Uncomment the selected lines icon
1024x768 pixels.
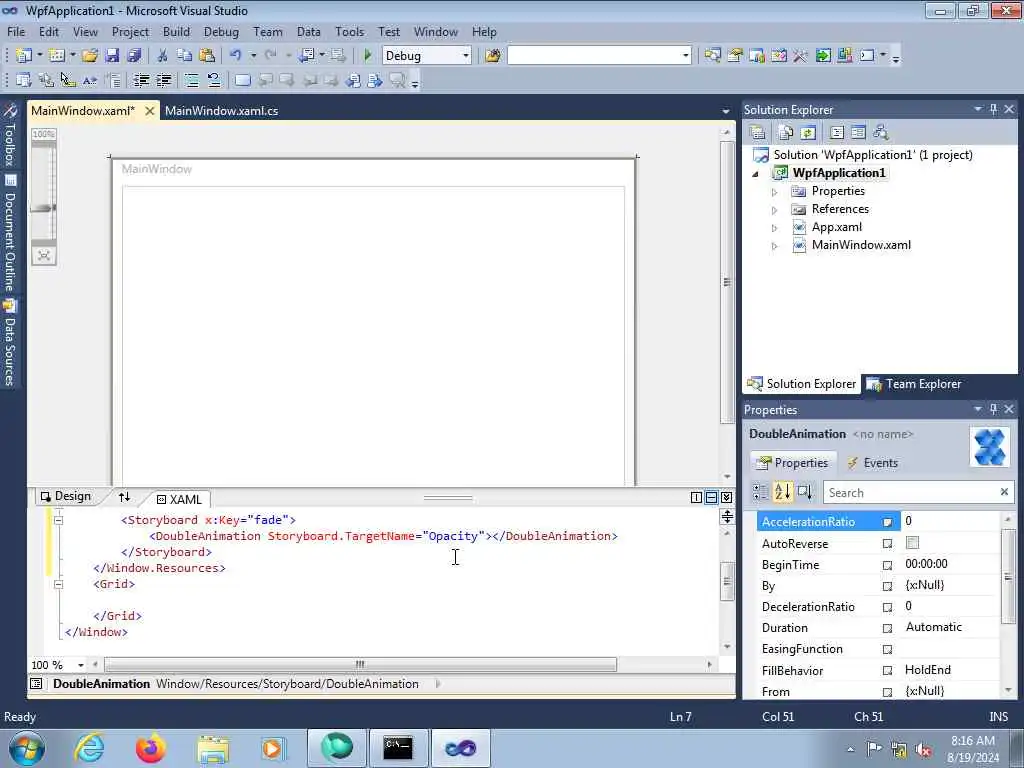point(214,80)
